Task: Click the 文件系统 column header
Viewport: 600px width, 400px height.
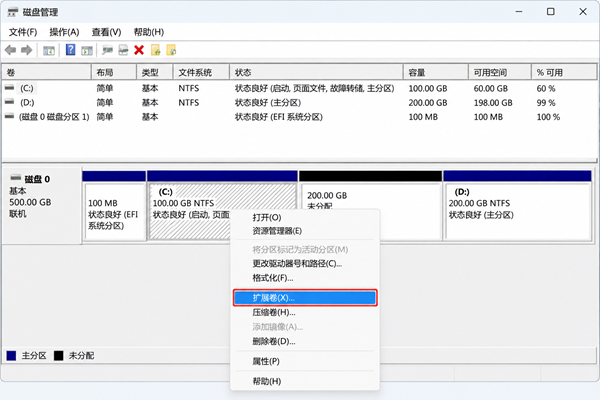Action: pos(201,72)
